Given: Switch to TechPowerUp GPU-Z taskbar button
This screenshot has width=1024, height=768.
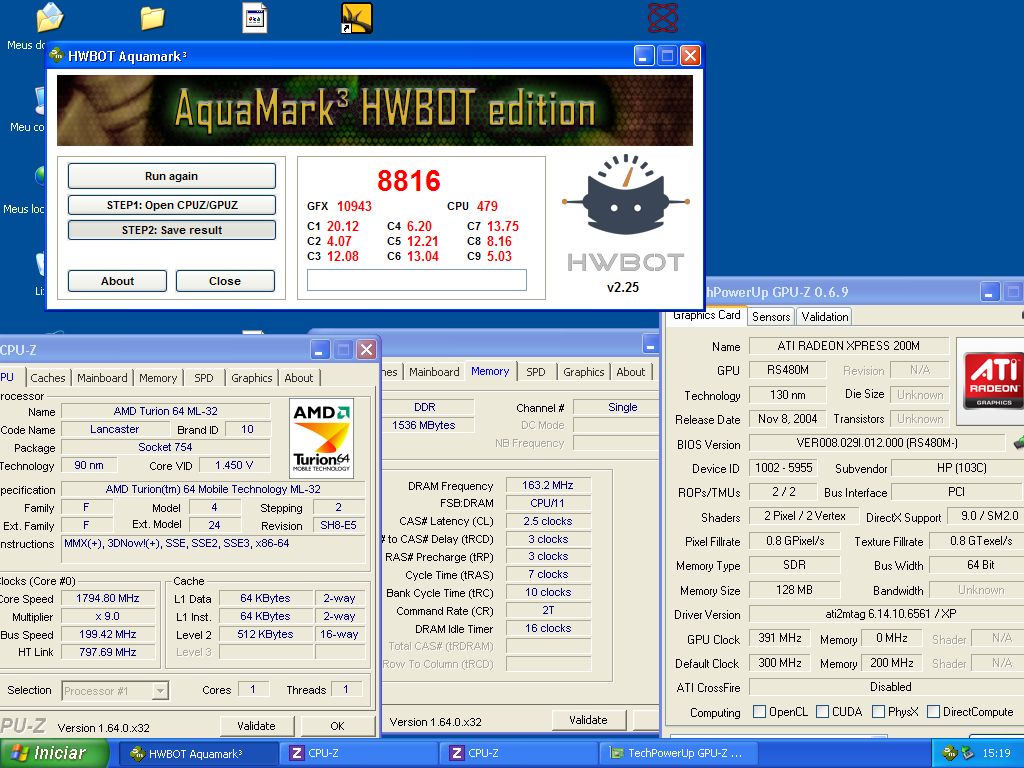Looking at the screenshot, I should (680, 753).
